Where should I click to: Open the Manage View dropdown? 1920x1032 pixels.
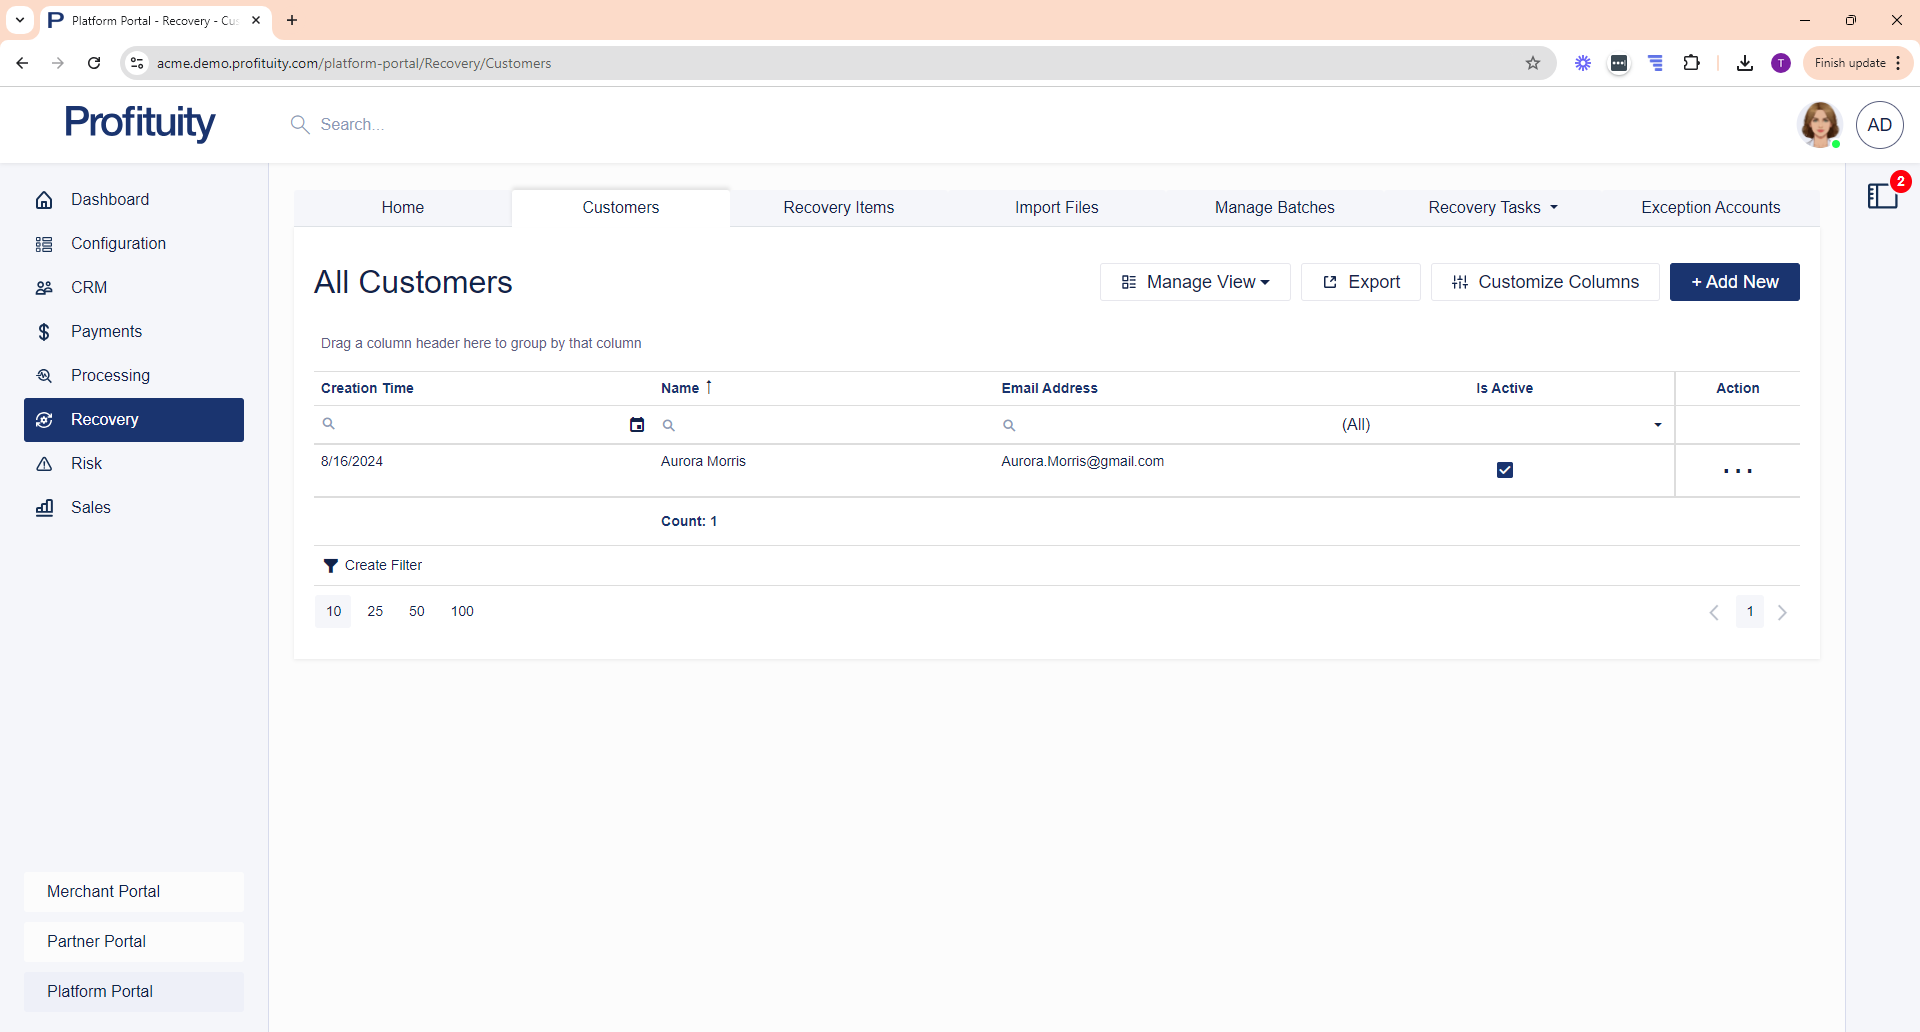point(1195,282)
